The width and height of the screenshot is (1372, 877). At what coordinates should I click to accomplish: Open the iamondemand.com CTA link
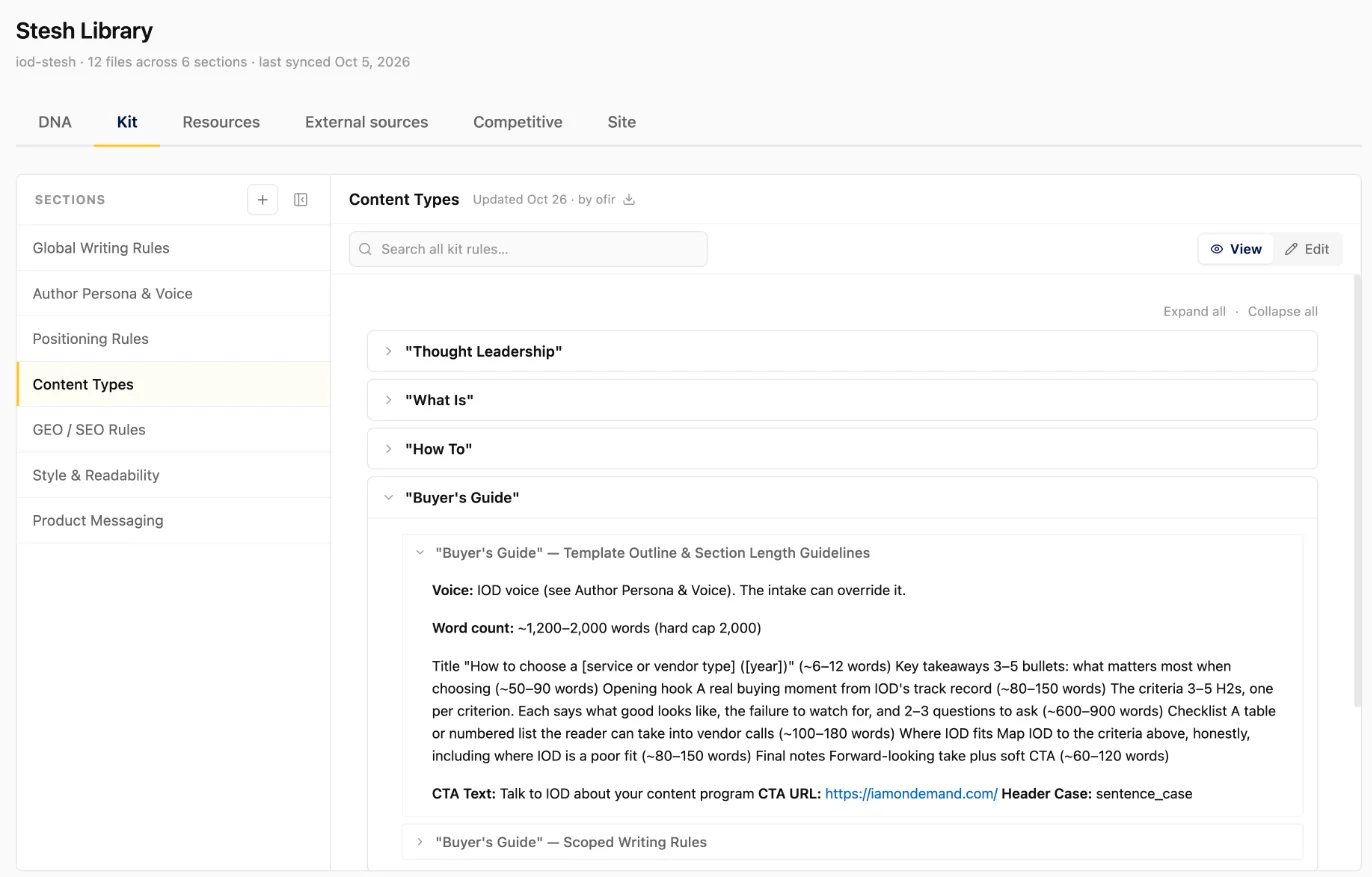(x=911, y=794)
